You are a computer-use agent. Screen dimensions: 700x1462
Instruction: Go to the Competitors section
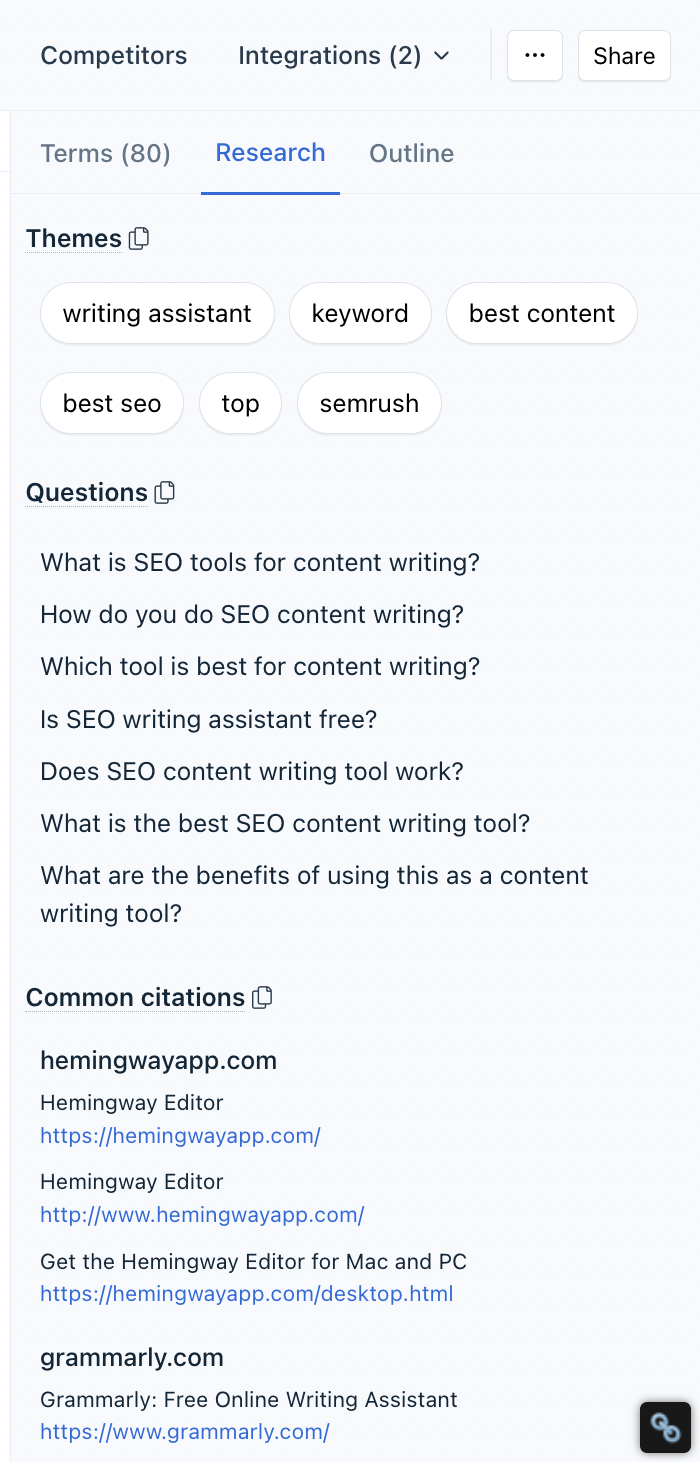[x=113, y=56]
